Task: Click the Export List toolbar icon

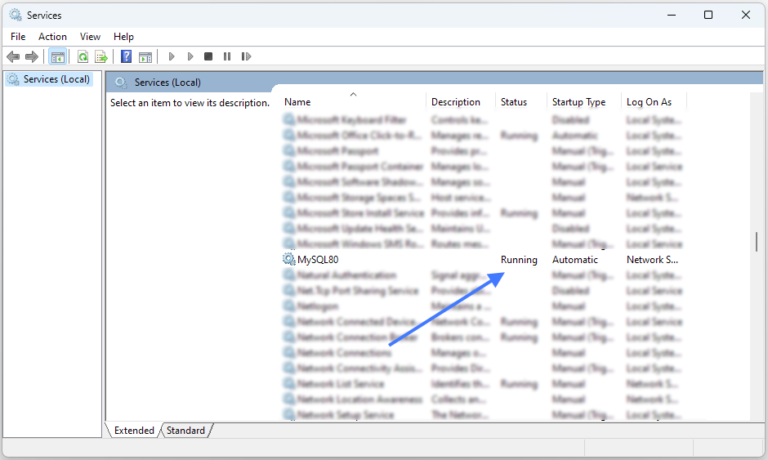Action: [x=101, y=57]
